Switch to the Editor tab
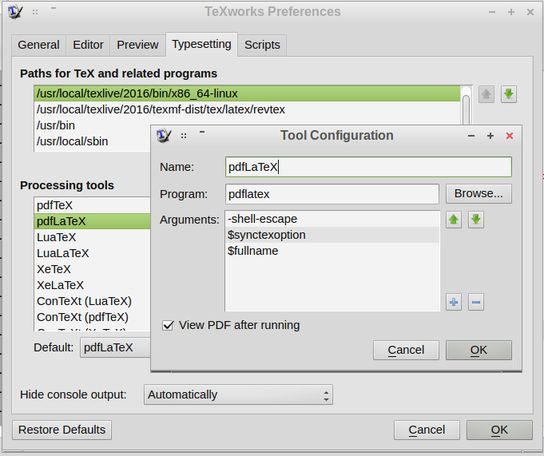The image size is (544, 456). coord(88,45)
